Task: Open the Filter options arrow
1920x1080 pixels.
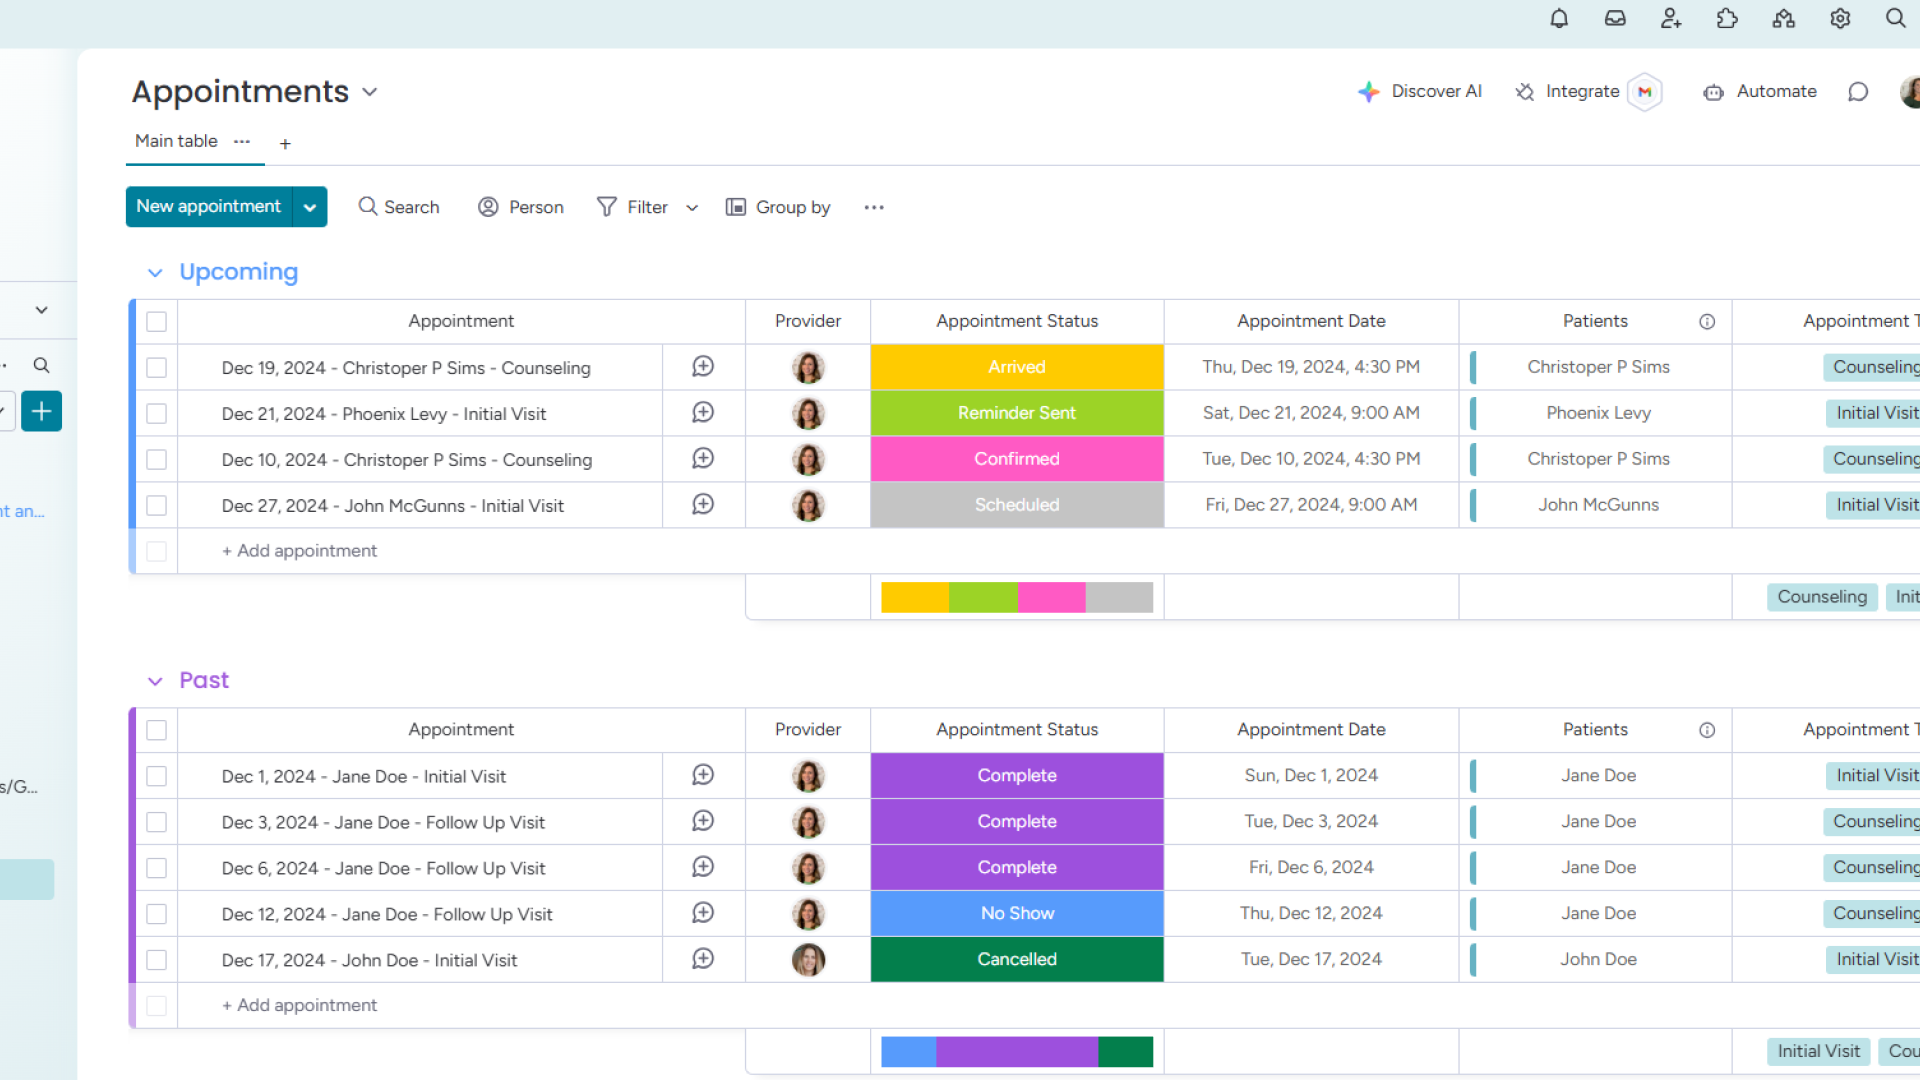Action: (692, 208)
